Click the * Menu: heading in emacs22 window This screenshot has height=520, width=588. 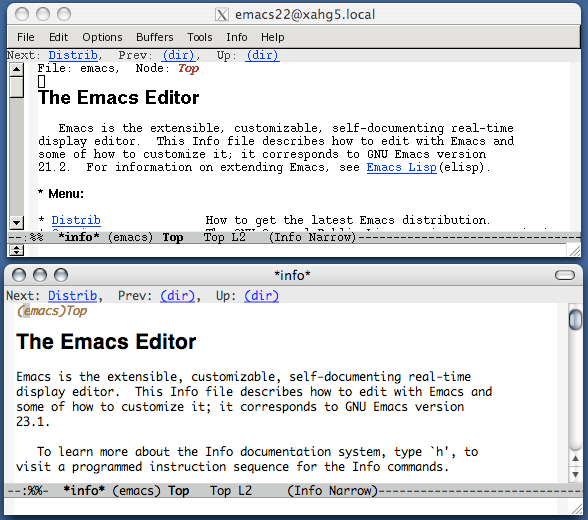[x=61, y=194]
